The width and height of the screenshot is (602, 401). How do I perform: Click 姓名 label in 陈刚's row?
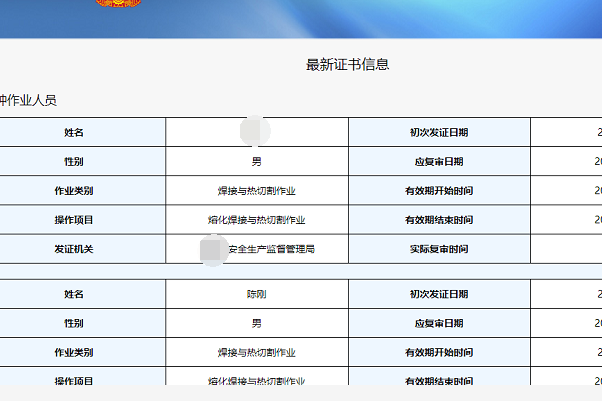74,294
